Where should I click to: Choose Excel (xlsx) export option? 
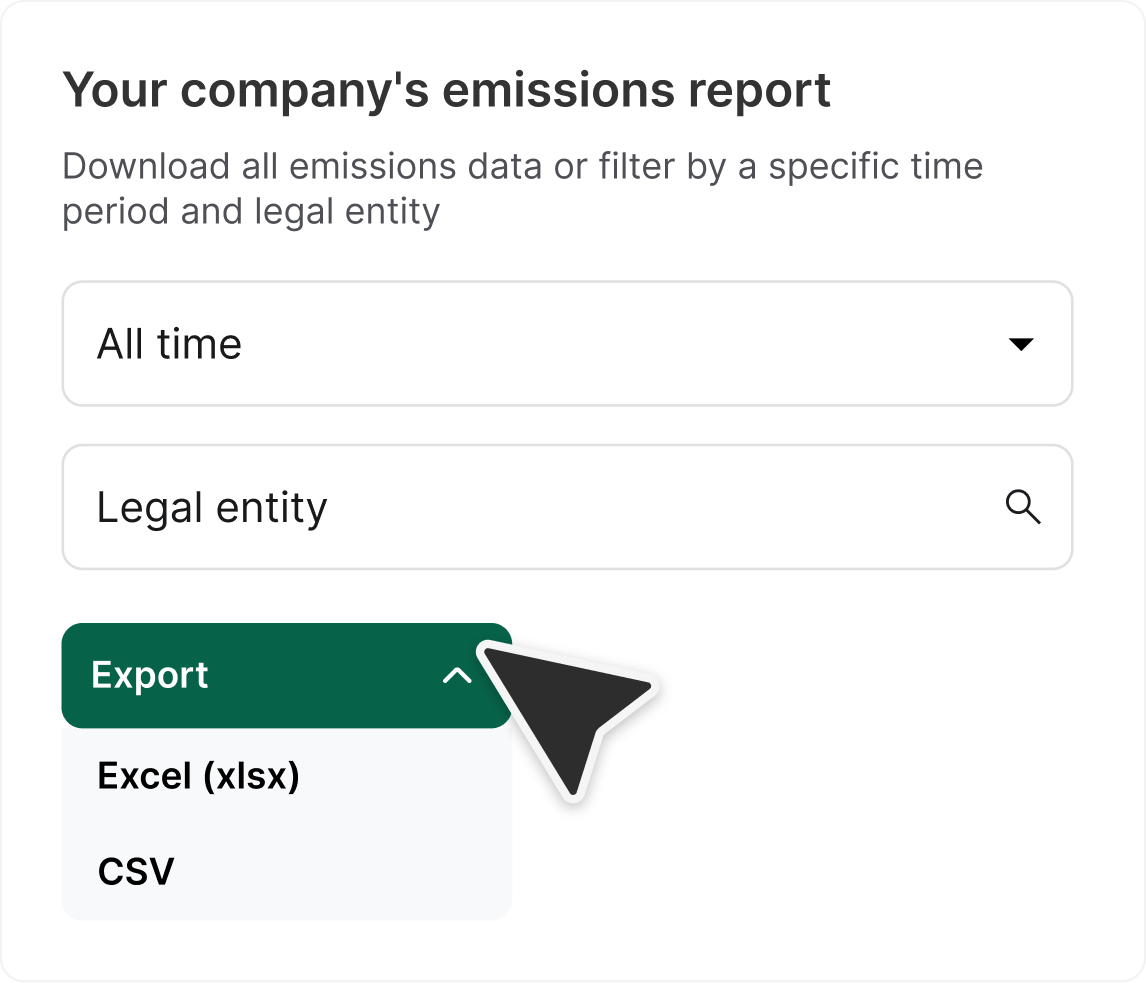pyautogui.click(x=286, y=776)
